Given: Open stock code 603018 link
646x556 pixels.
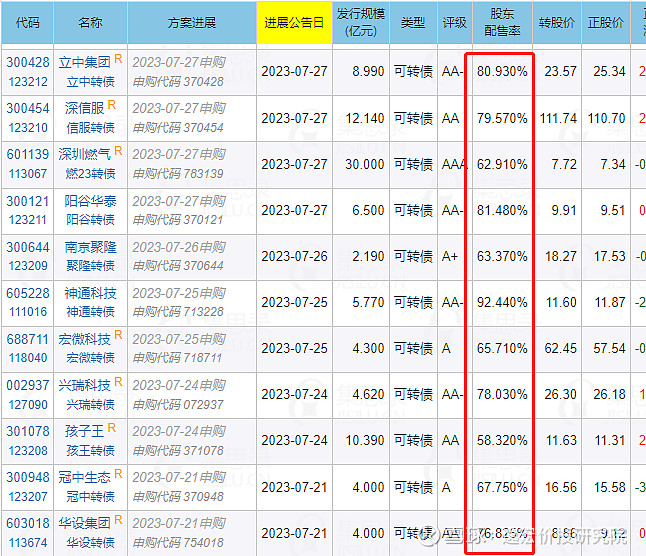Looking at the screenshot, I should pyautogui.click(x=28, y=523).
